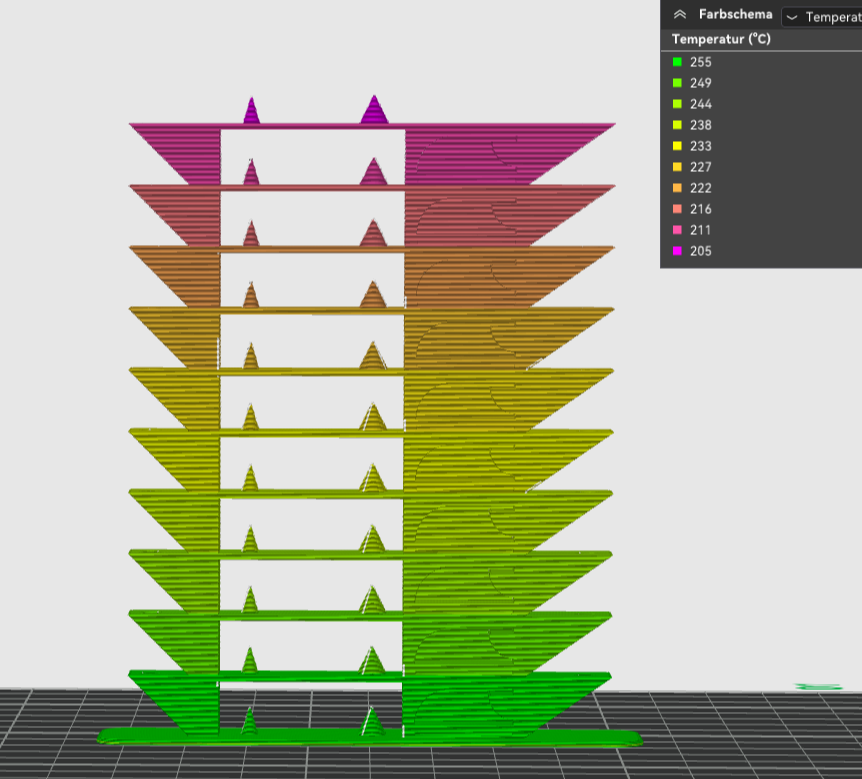Select the 227 temperature legend entry text
The width and height of the screenshot is (862, 779).
pos(701,167)
